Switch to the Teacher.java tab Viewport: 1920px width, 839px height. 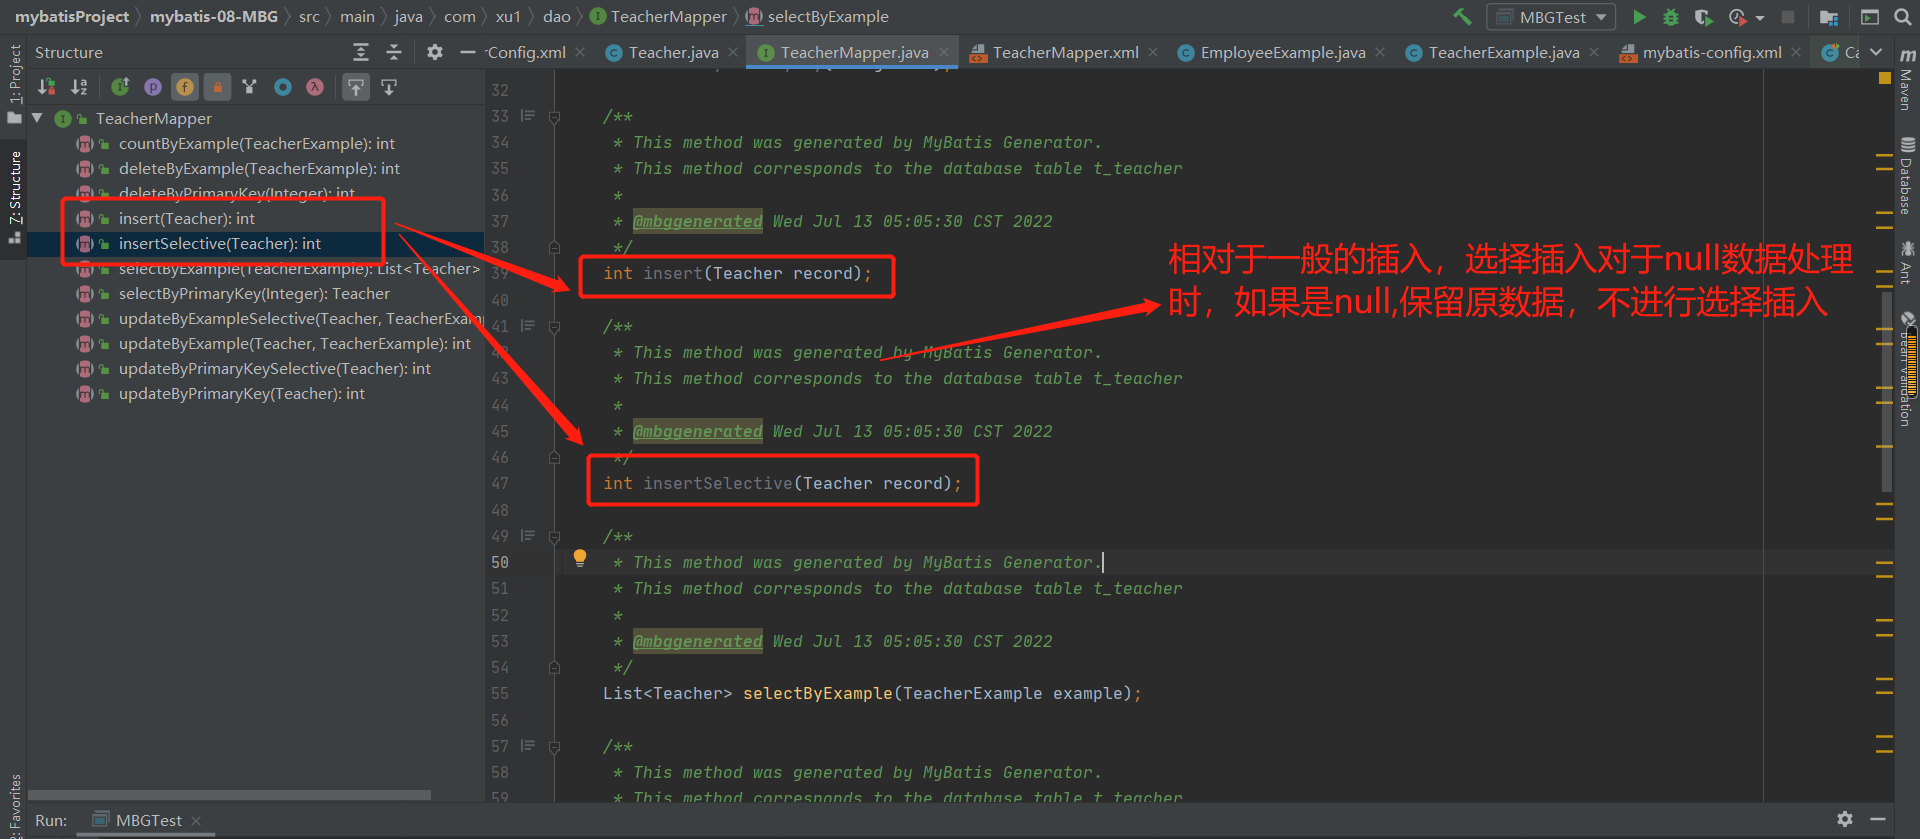coord(673,52)
